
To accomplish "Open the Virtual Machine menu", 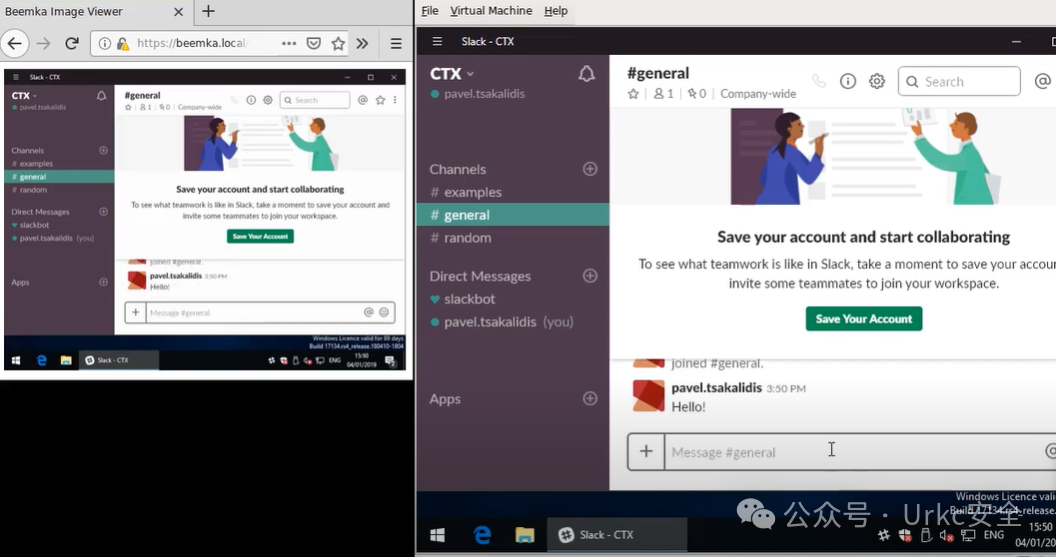I will (491, 11).
